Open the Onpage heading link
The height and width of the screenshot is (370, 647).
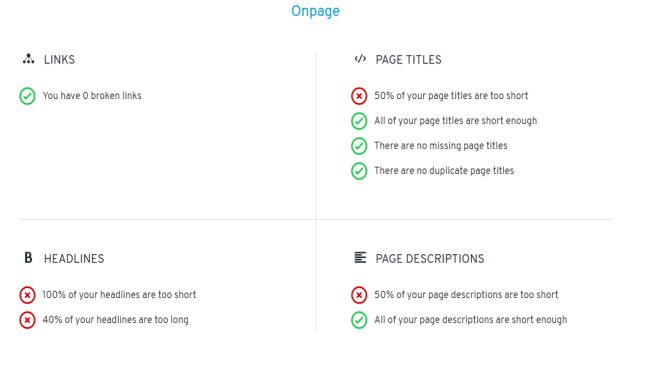[x=315, y=11]
